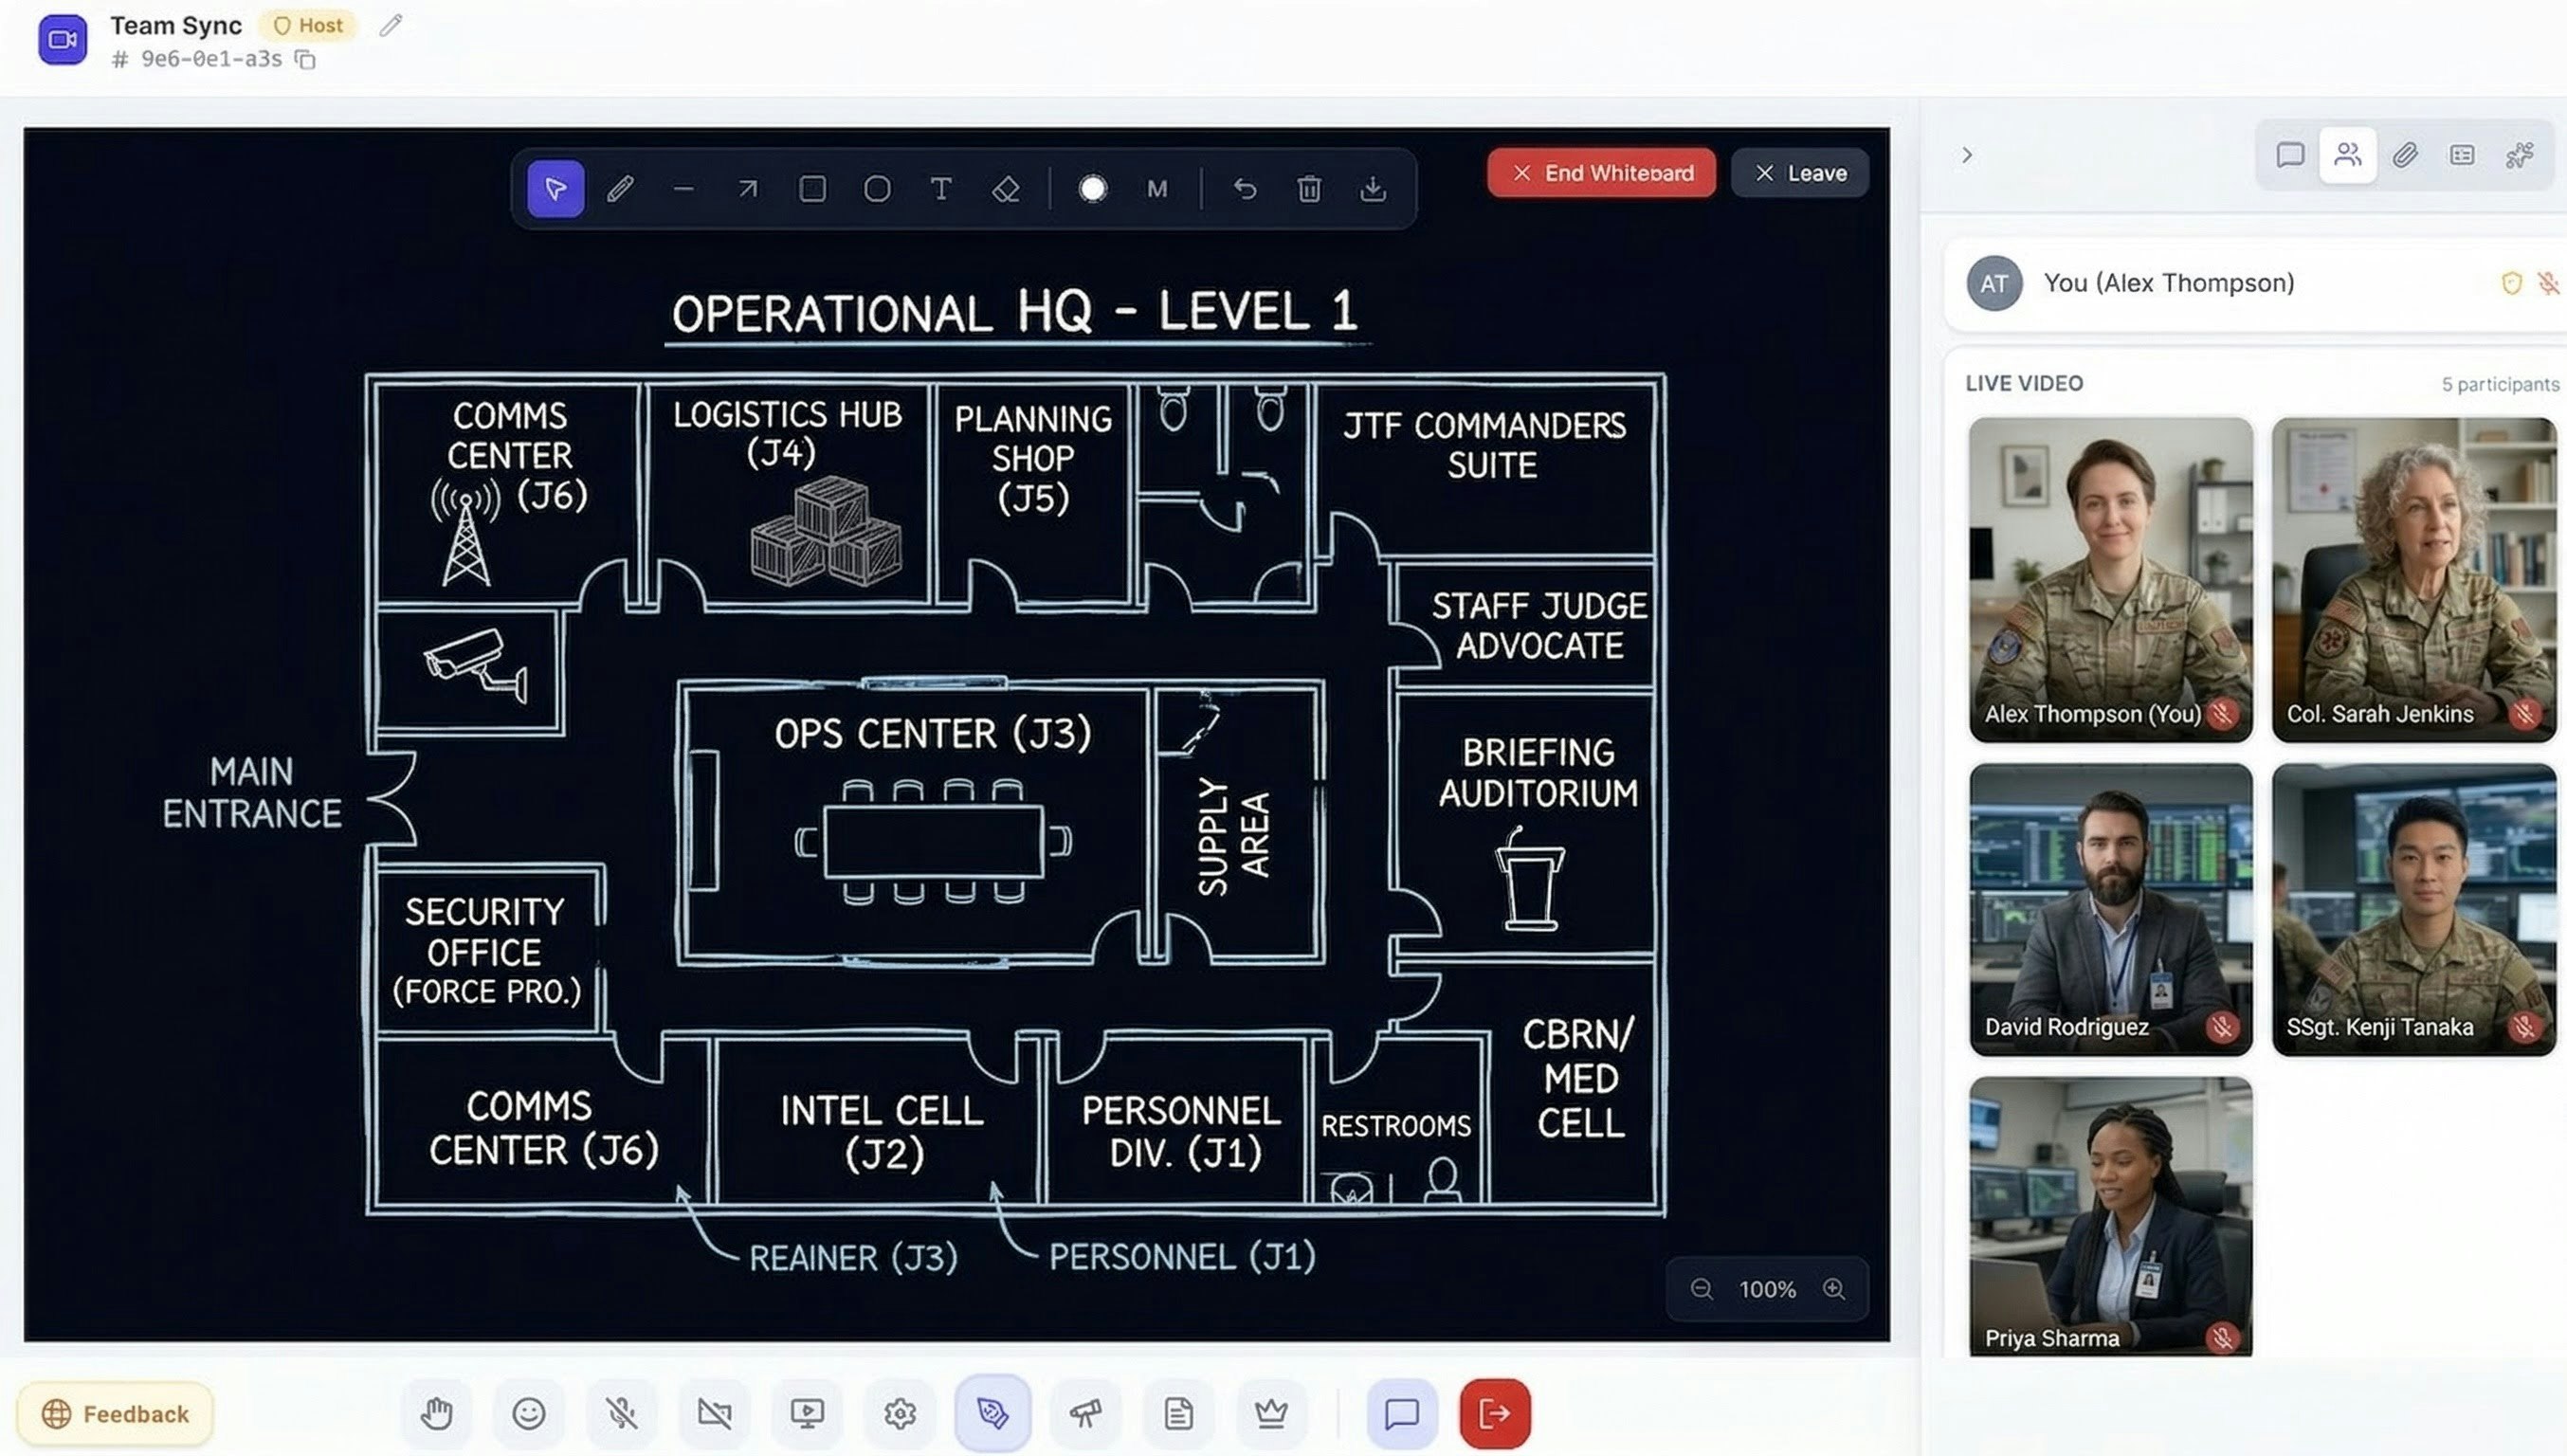
Task: Raise hand using bottom bar icon
Action: click(x=436, y=1413)
